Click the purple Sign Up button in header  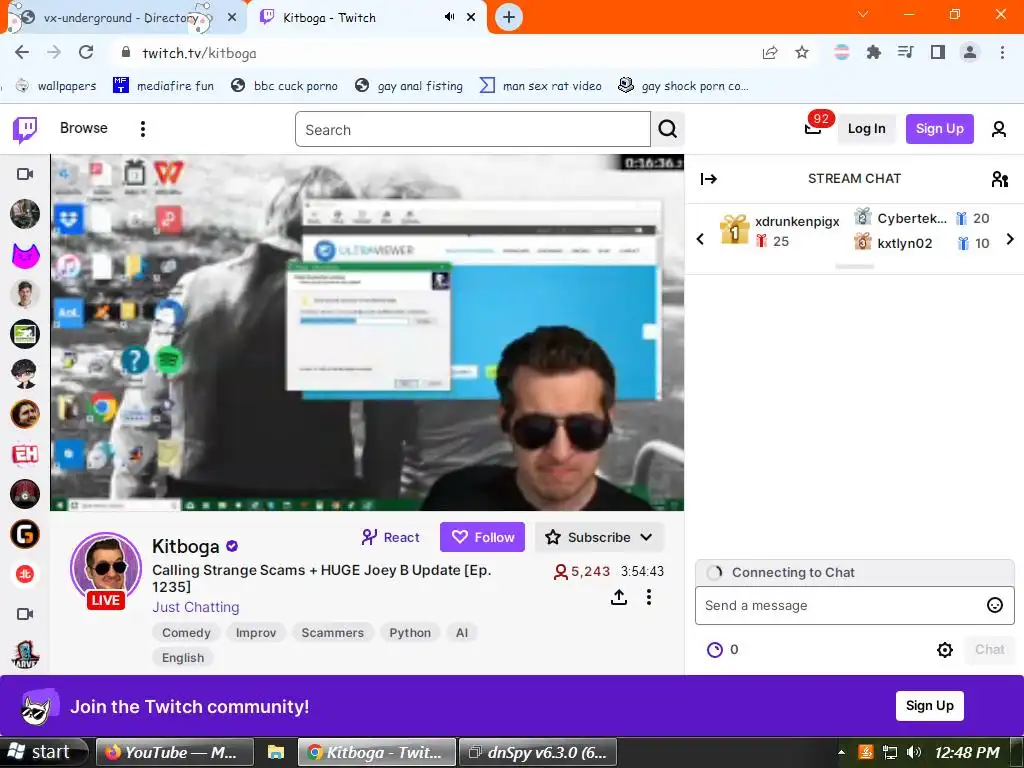(x=939, y=129)
